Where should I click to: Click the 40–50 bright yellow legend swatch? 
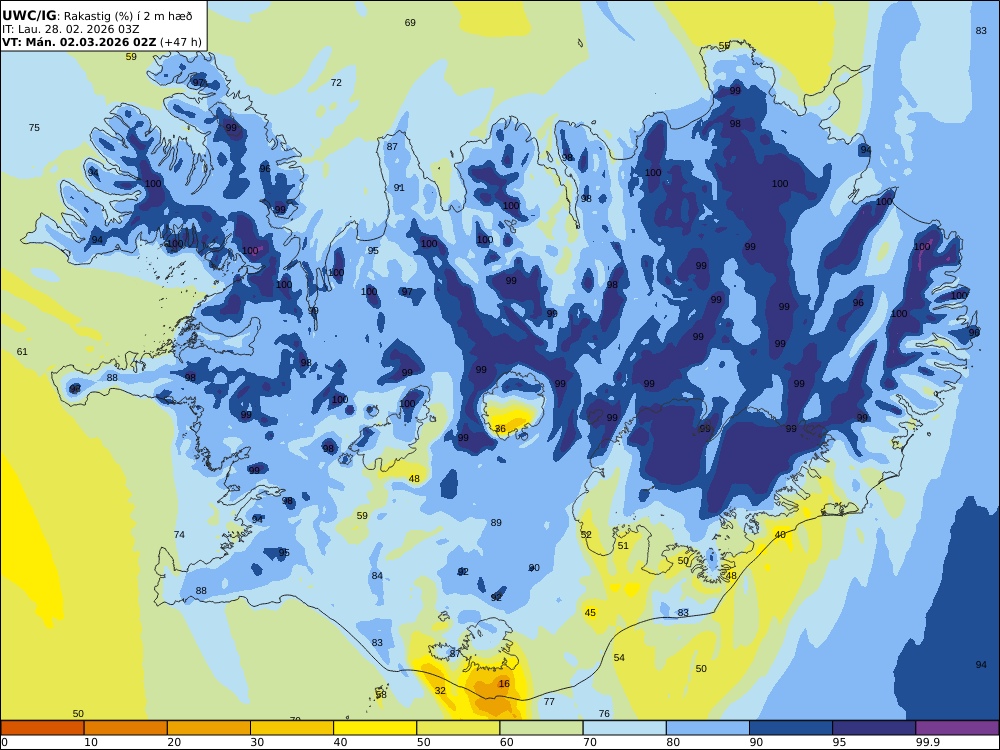375,728
